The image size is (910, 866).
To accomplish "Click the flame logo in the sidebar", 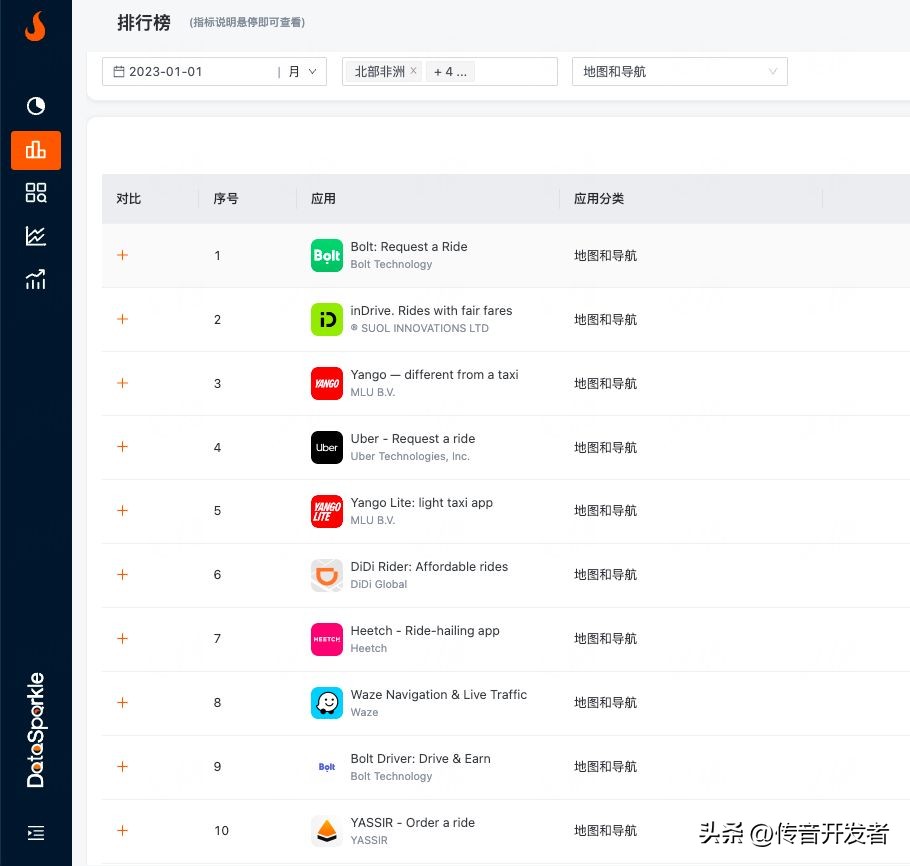I will pos(35,26).
